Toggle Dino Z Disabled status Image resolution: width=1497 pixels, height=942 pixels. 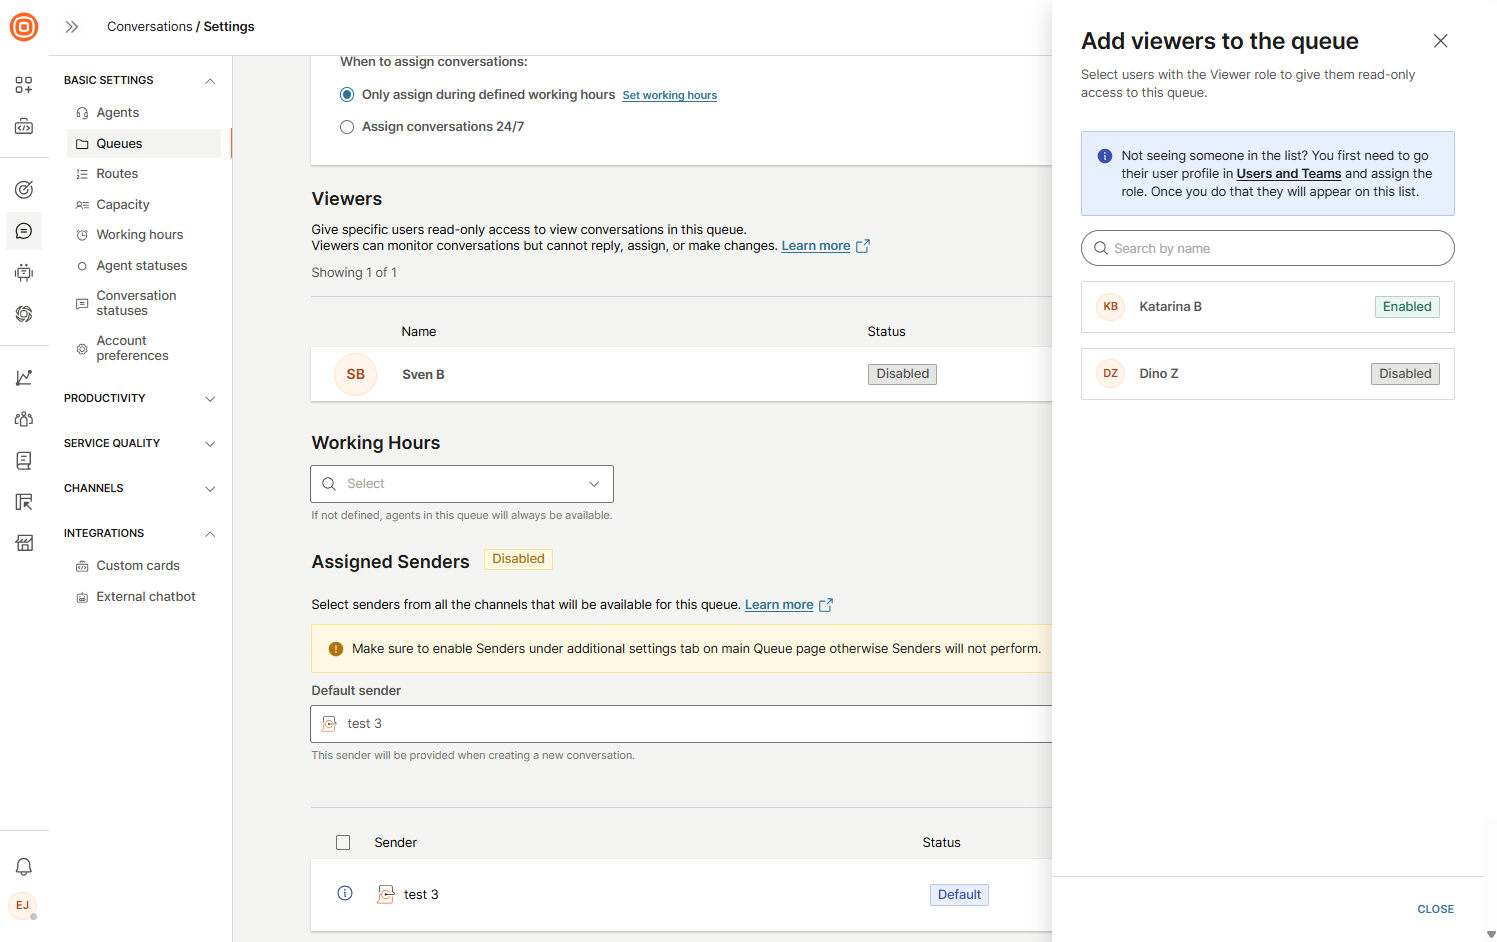point(1404,374)
